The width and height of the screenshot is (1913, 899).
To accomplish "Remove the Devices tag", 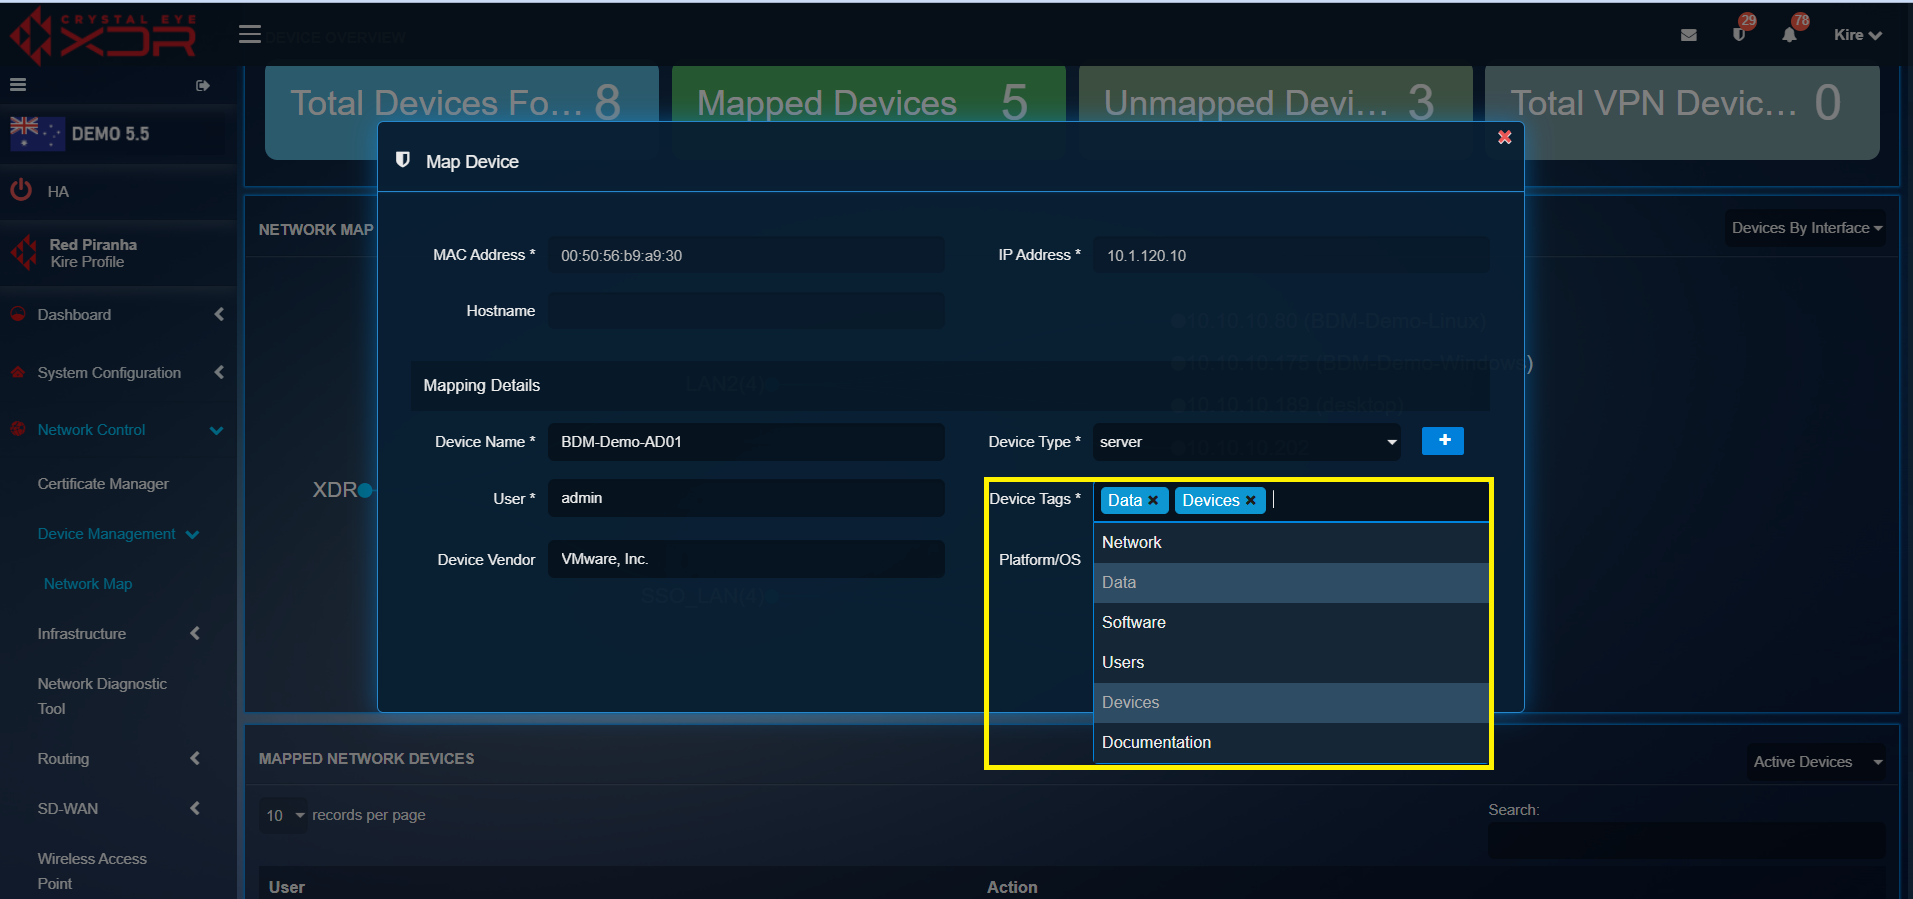I will coord(1250,500).
